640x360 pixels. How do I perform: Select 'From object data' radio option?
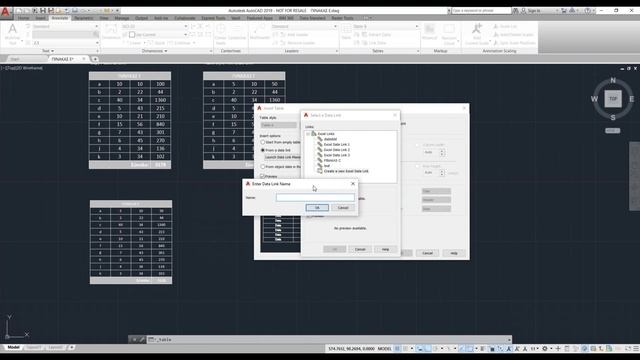pos(262,167)
